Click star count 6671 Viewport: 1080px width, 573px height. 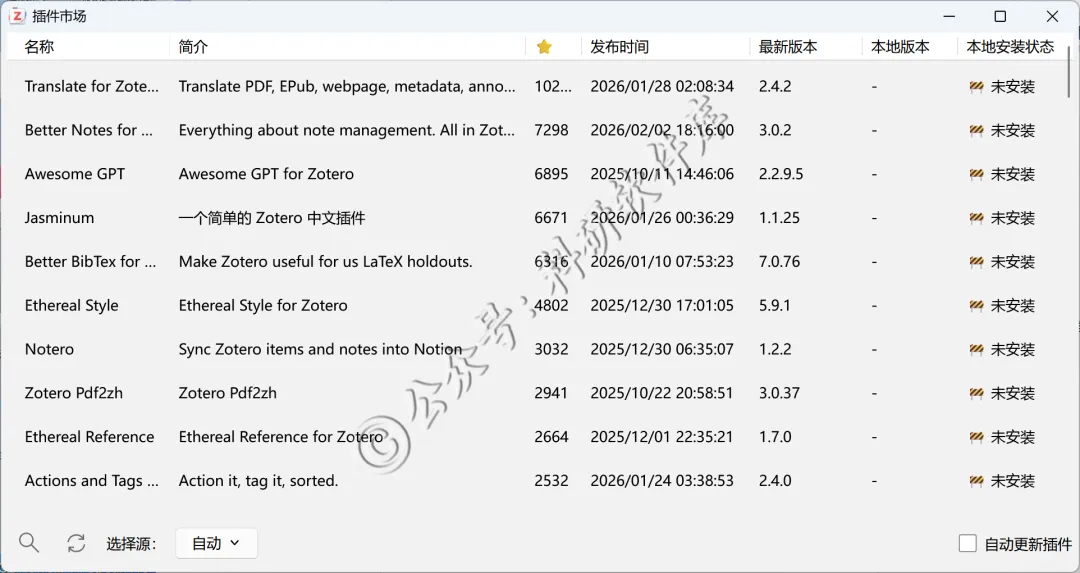pos(552,218)
